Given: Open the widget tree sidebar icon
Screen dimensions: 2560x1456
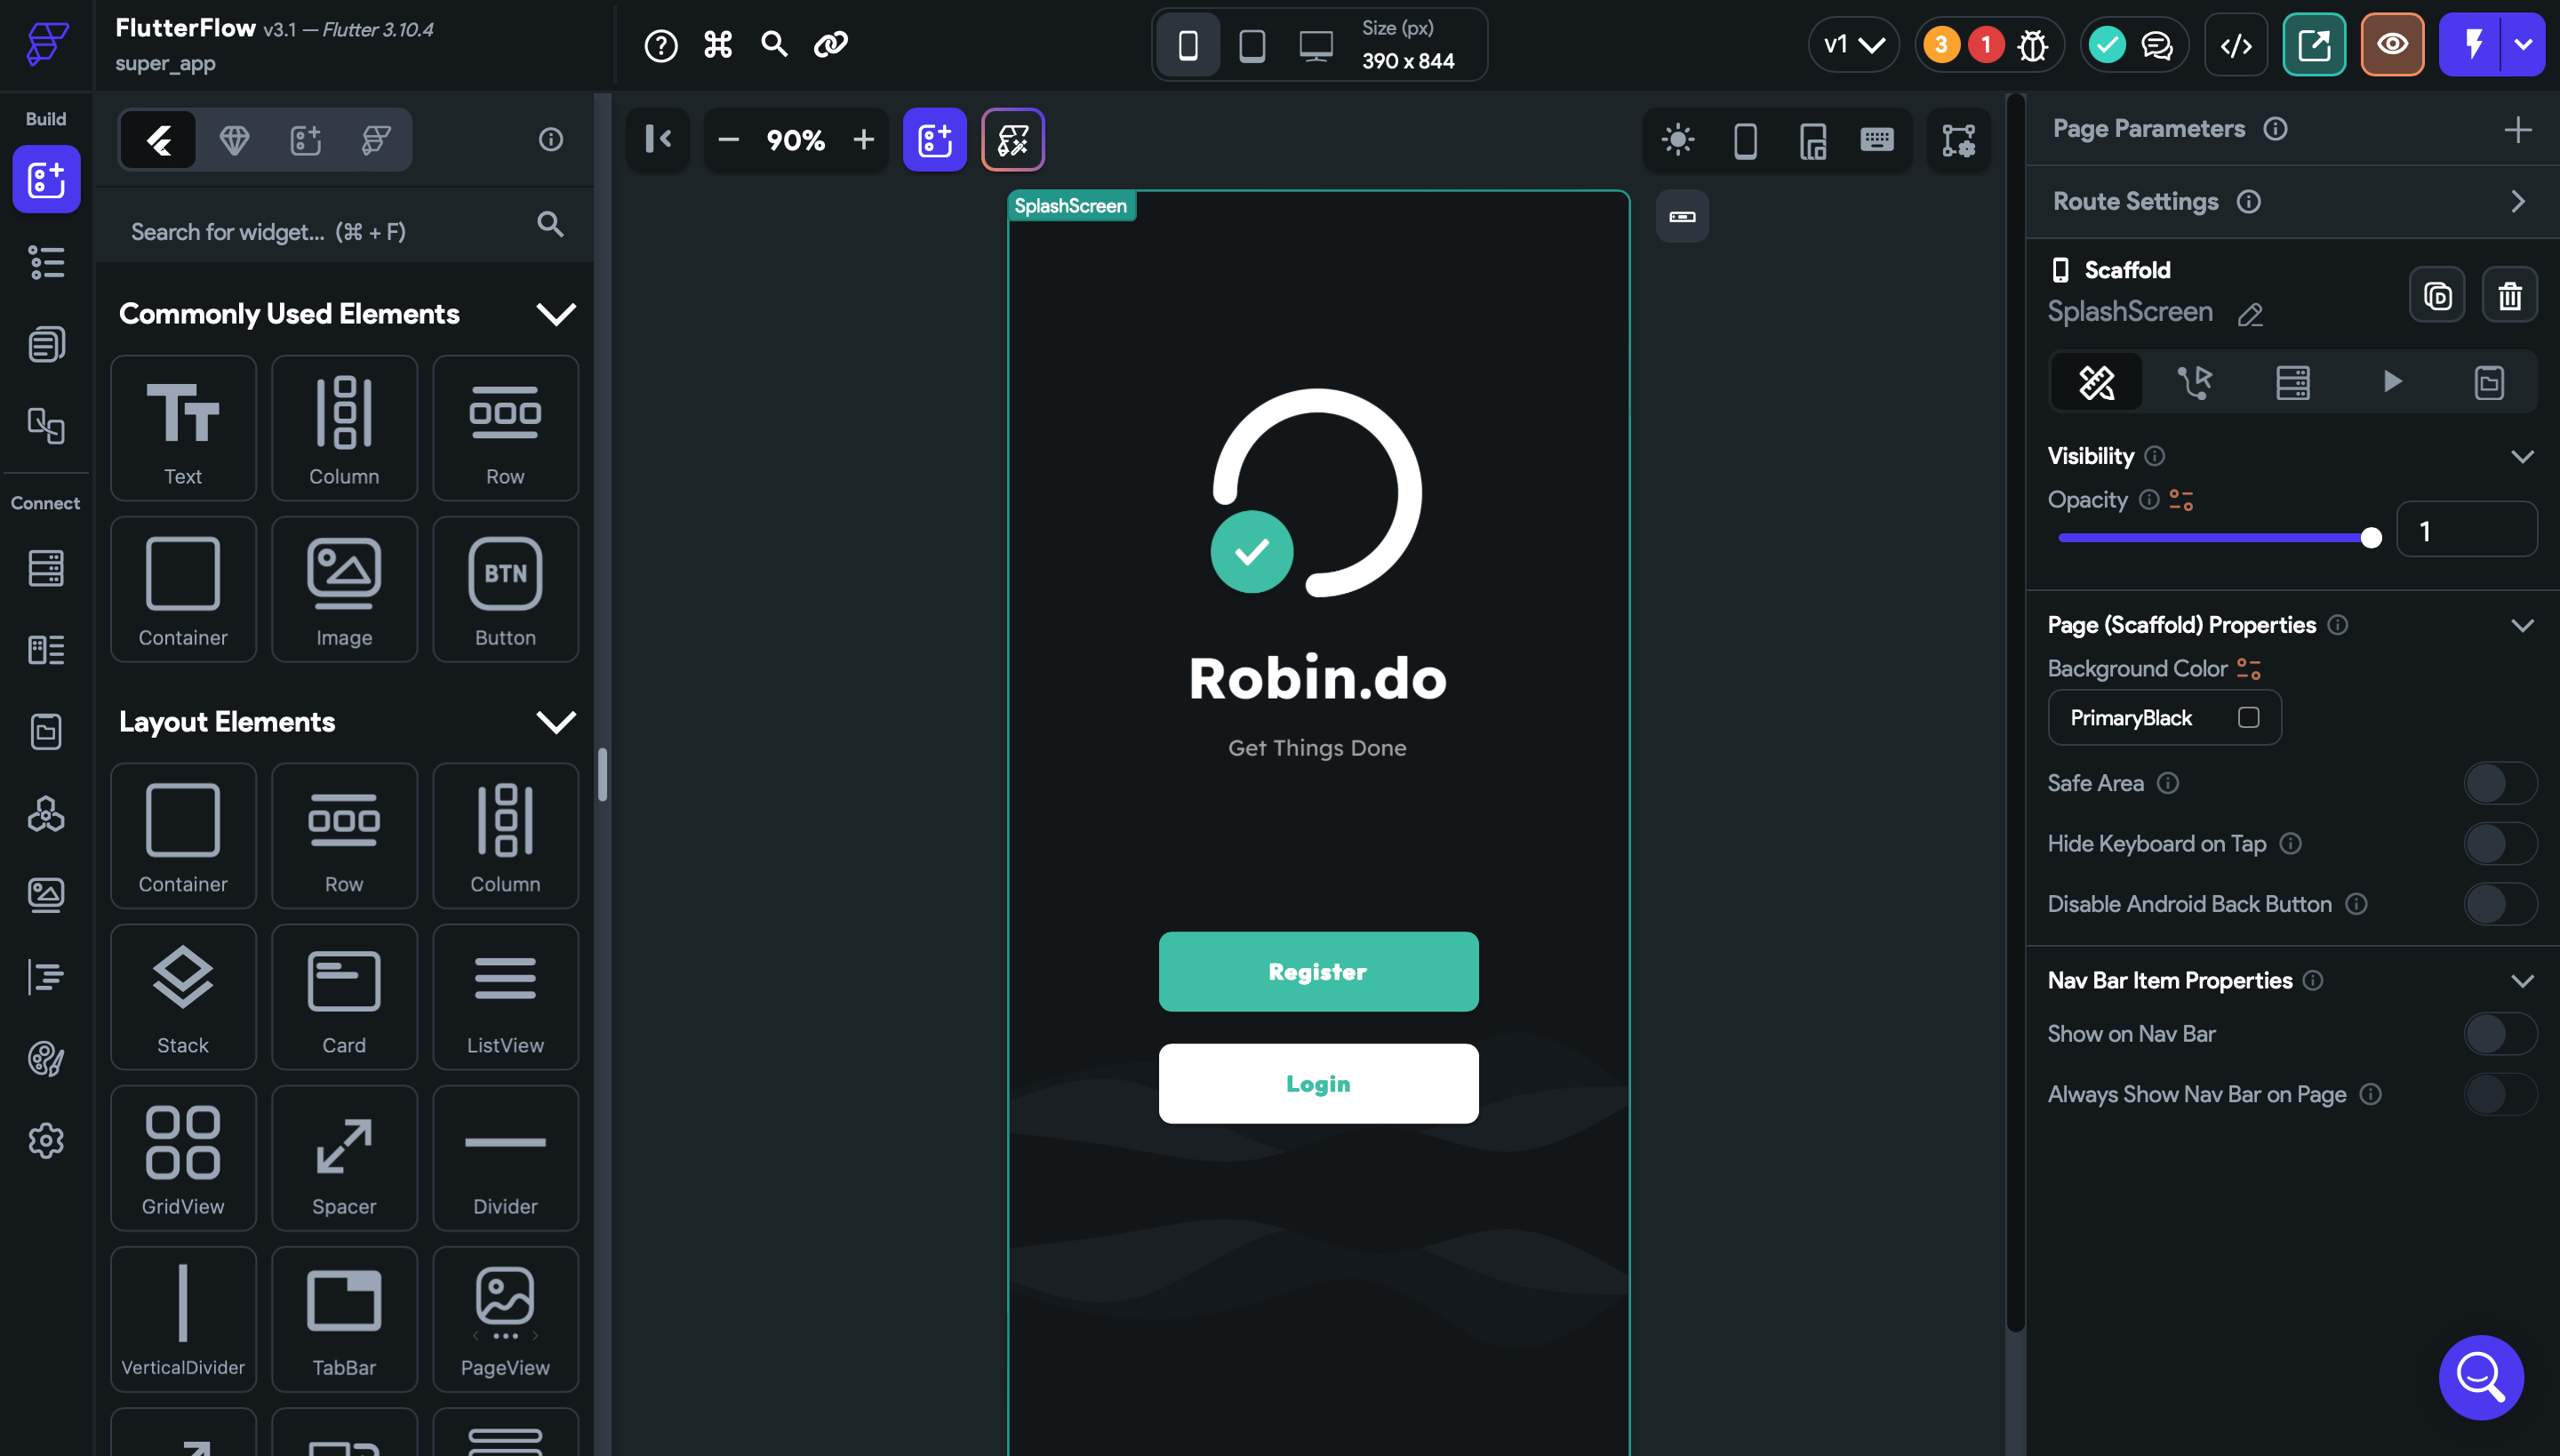Looking at the screenshot, I should [46, 263].
